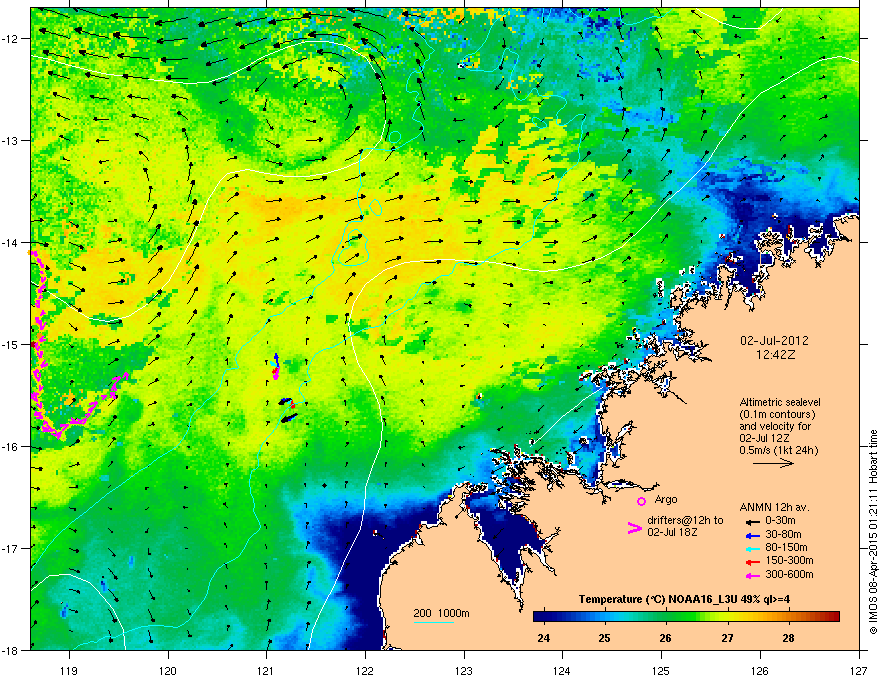Viewport: 880px width, 680px height.
Task: Click the '122' longitude axis label
Action: 365,670
